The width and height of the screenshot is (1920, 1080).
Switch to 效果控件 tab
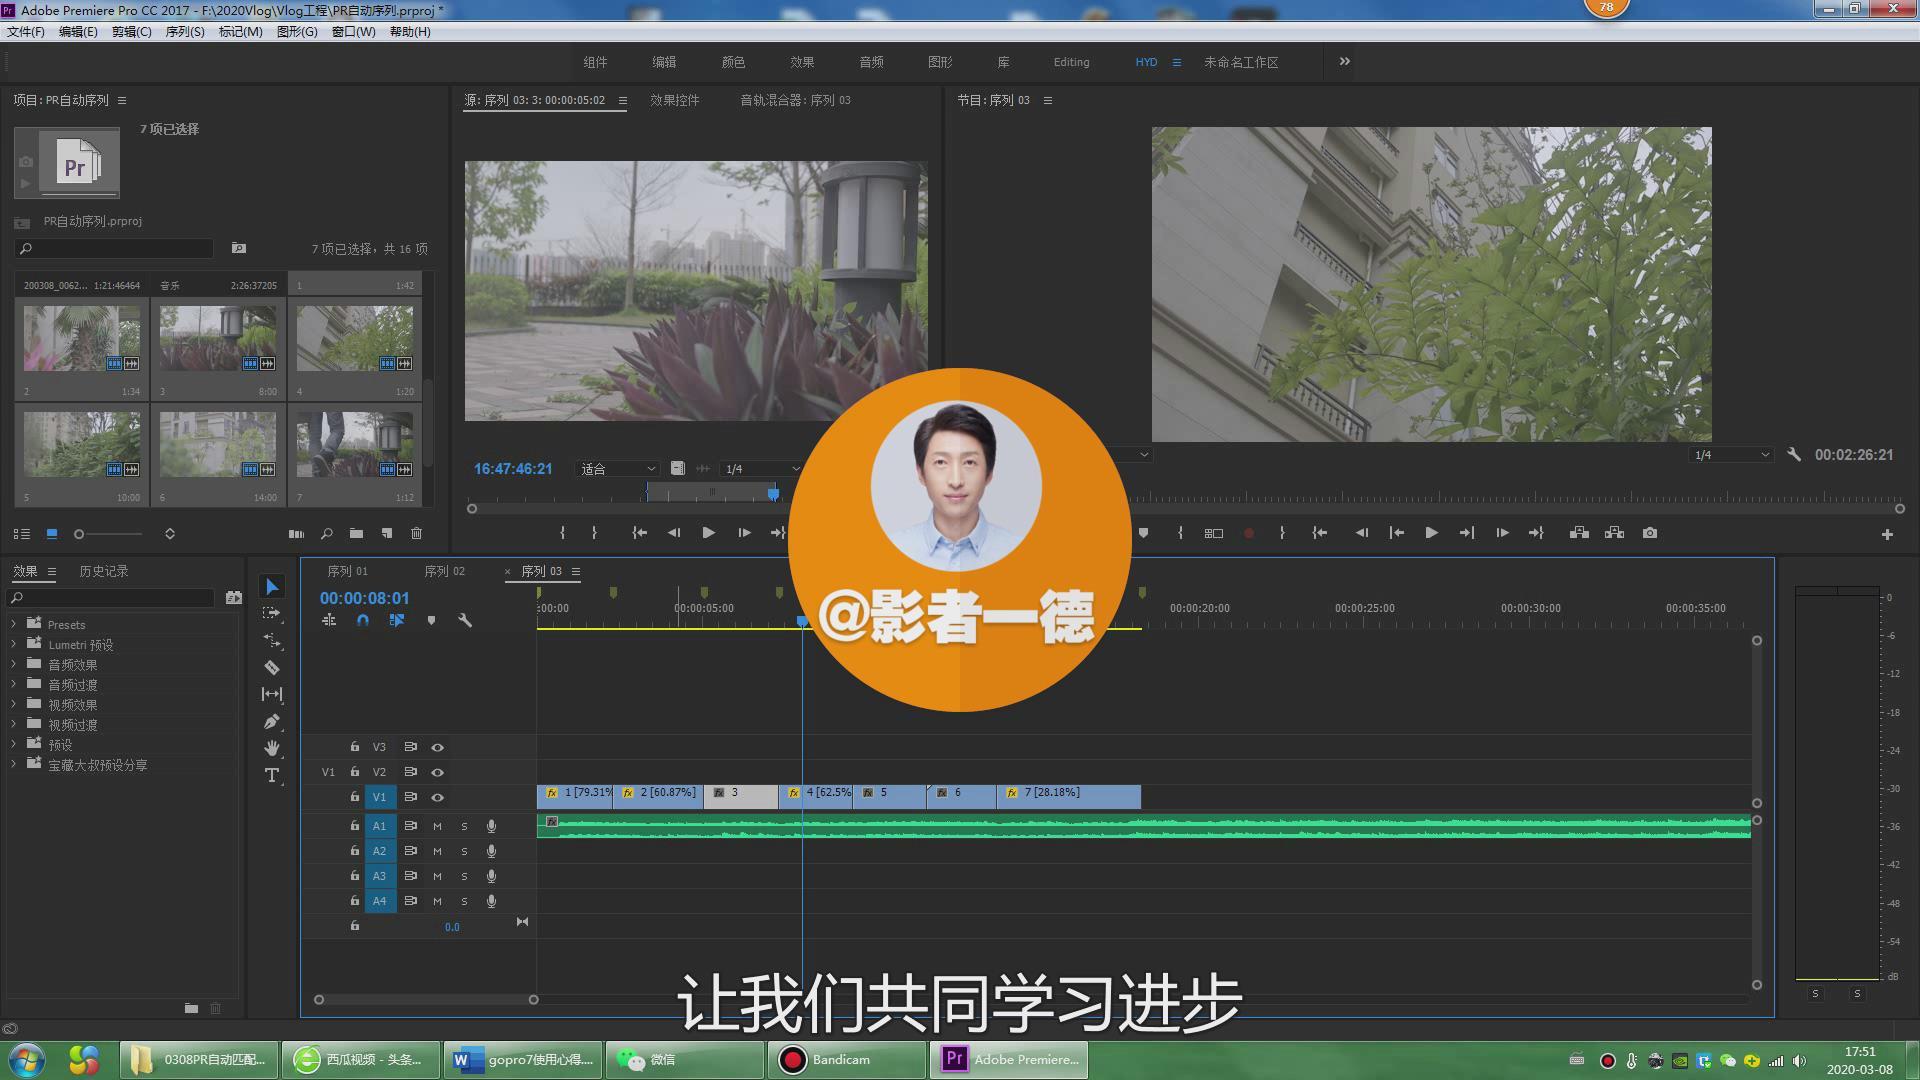[x=675, y=100]
